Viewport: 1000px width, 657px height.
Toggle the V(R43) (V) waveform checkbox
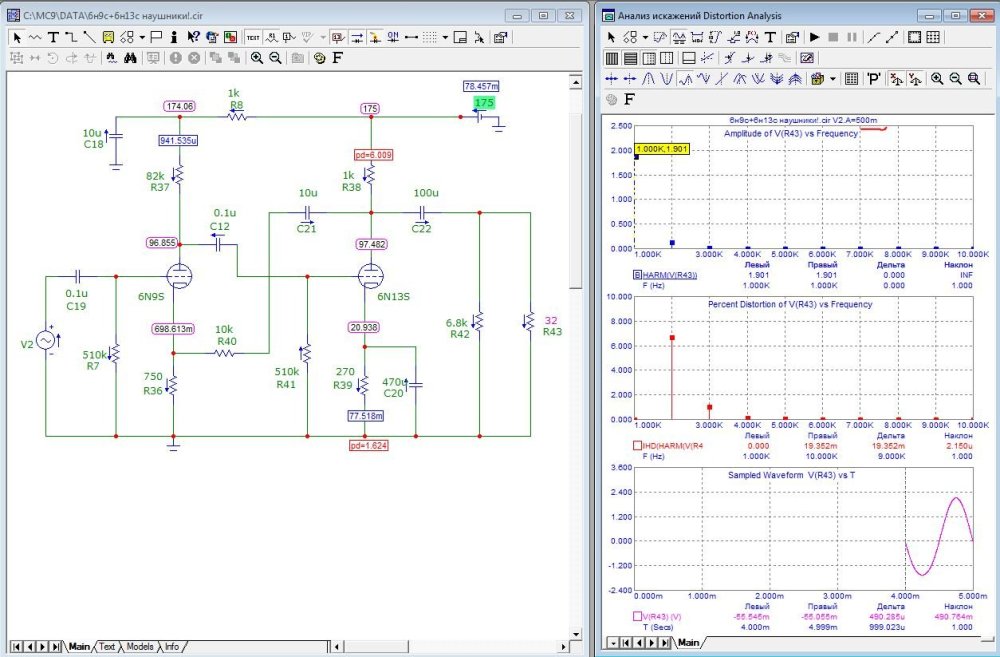click(637, 616)
